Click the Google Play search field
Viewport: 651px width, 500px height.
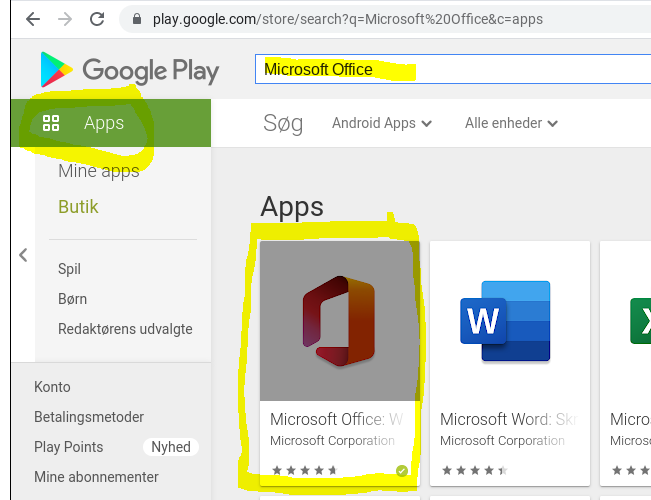coord(453,69)
